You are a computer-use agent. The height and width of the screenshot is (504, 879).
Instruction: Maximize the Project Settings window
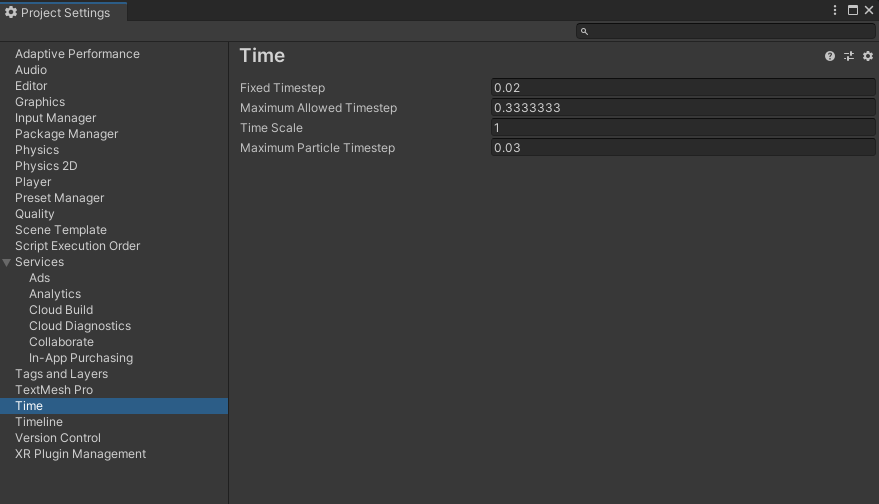[853, 10]
